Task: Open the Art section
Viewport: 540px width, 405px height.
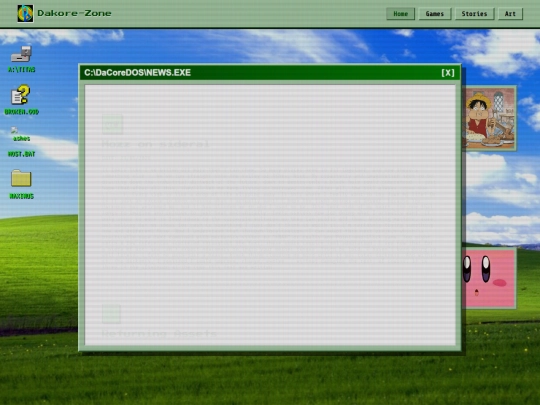Action: pos(510,14)
